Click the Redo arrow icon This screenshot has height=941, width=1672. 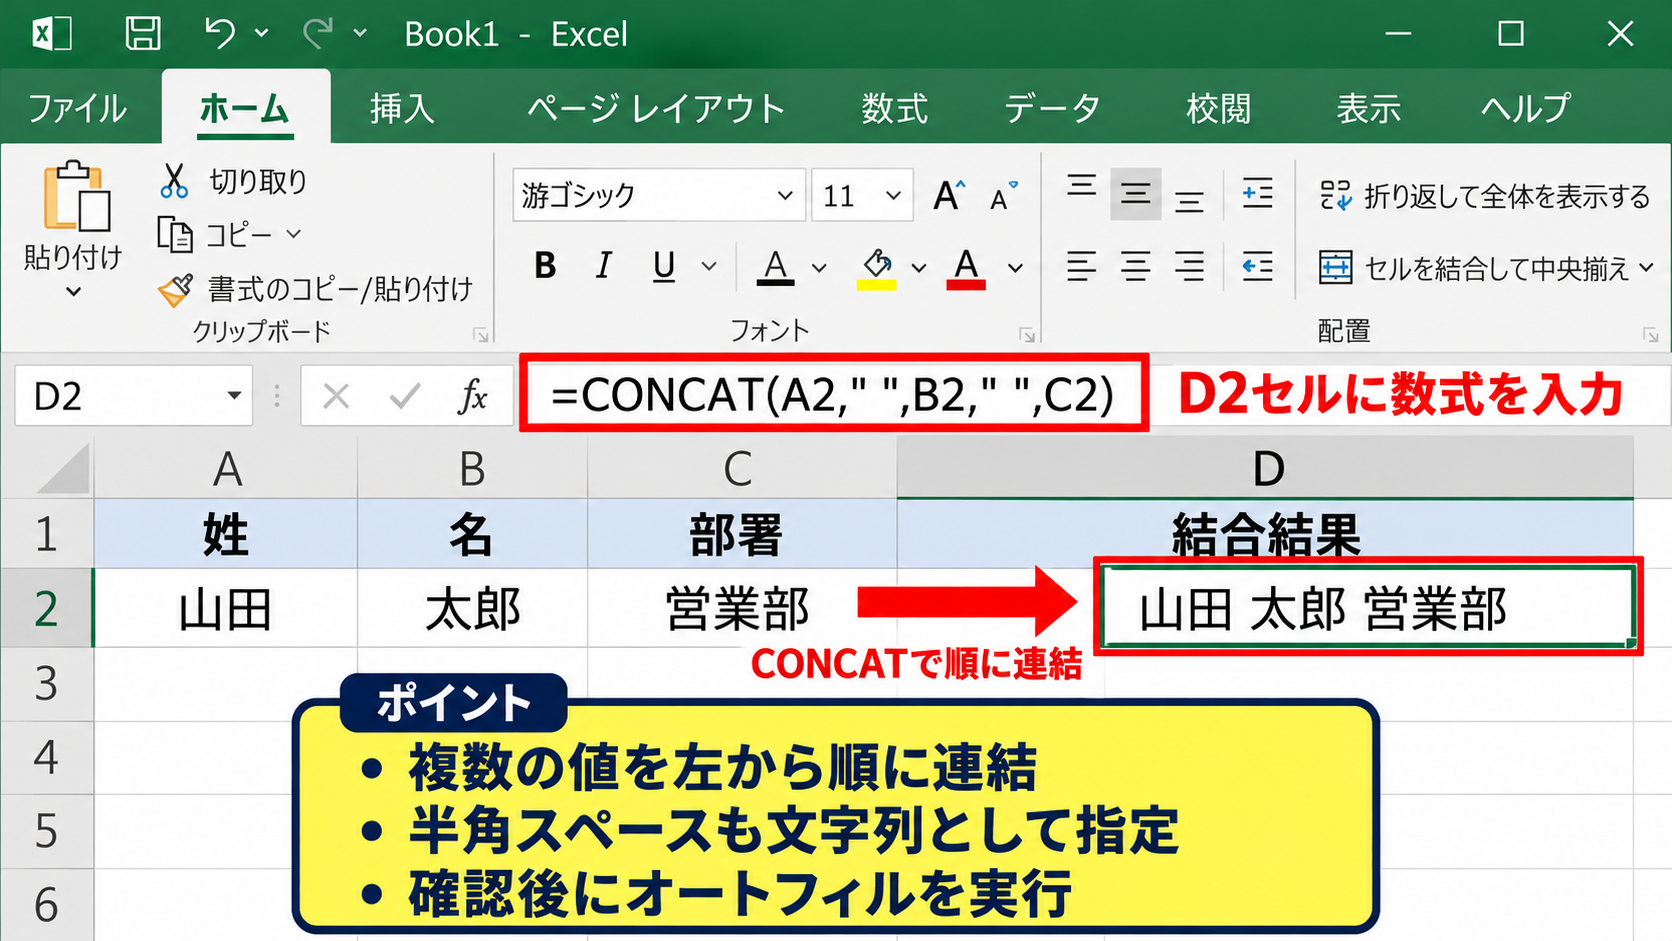tap(318, 33)
